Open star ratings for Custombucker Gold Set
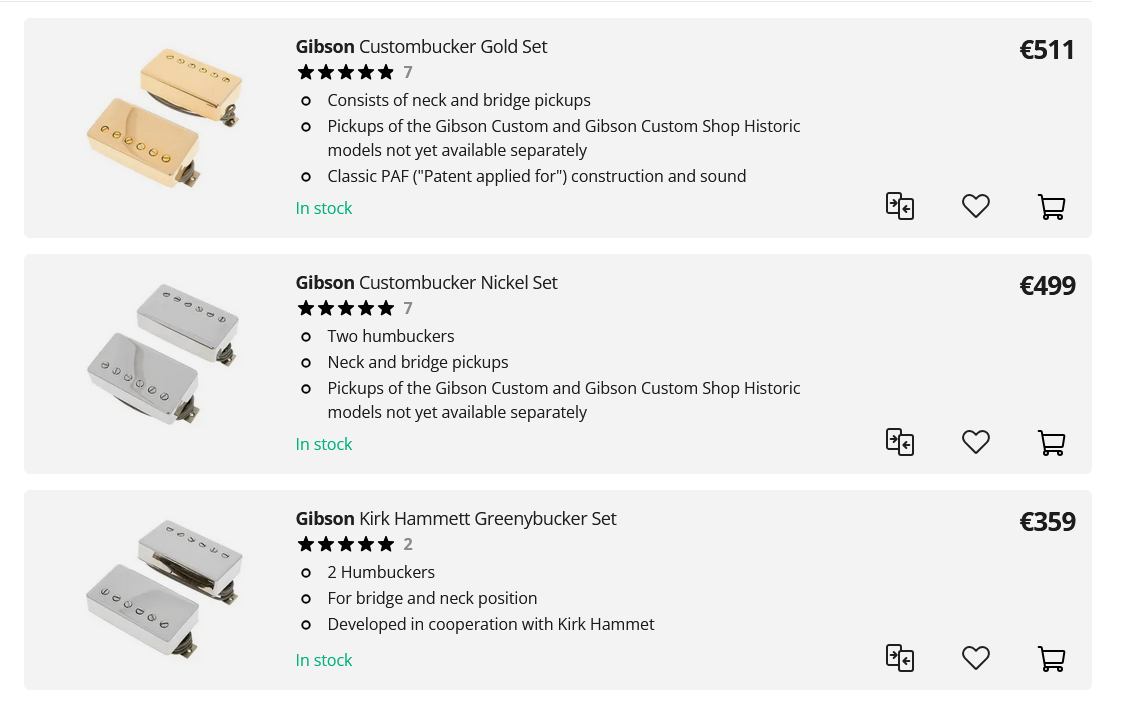Screen dimensions: 1131x702 coord(346,72)
